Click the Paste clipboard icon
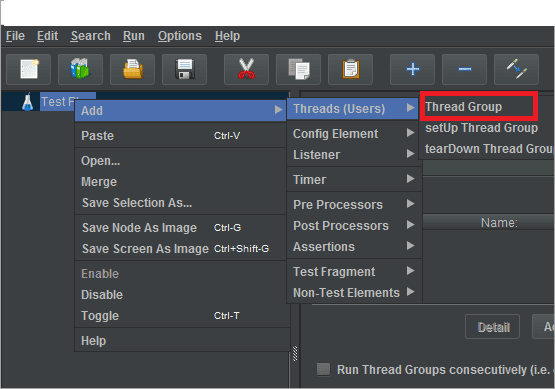 (x=350, y=69)
